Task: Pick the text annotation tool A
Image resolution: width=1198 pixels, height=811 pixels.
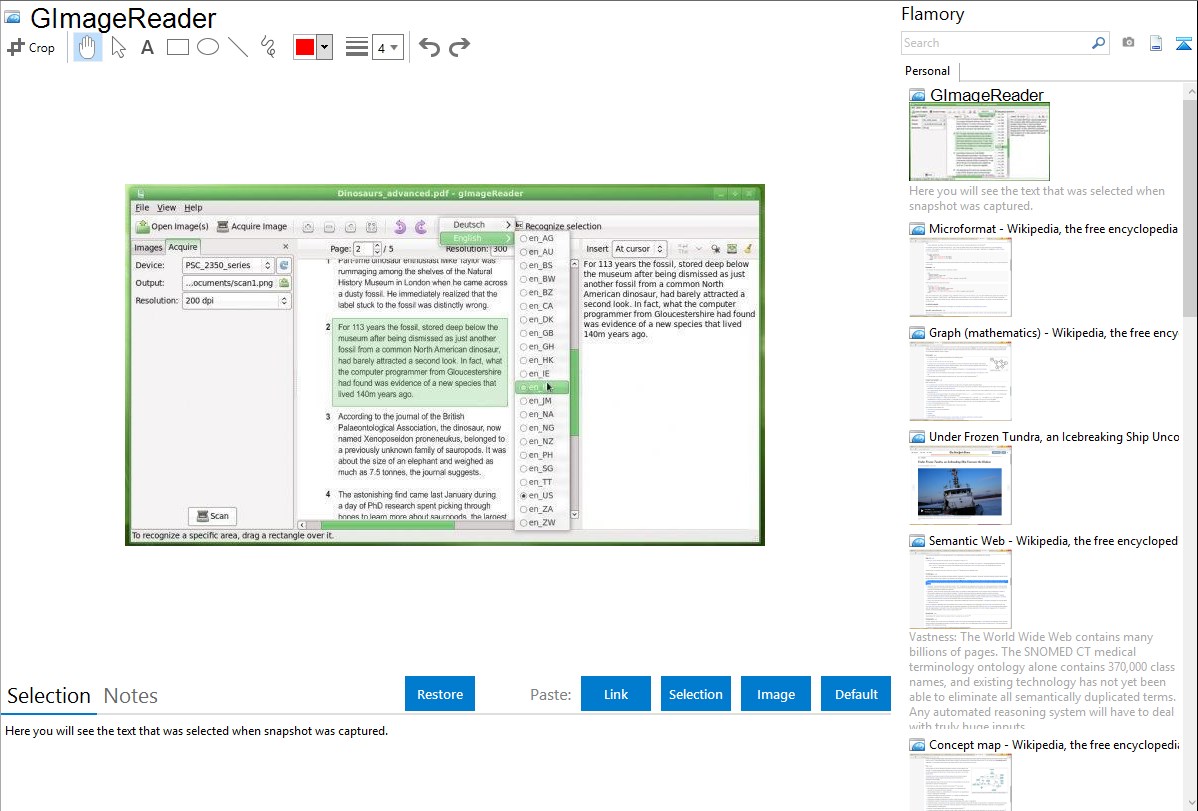Action: click(x=147, y=47)
